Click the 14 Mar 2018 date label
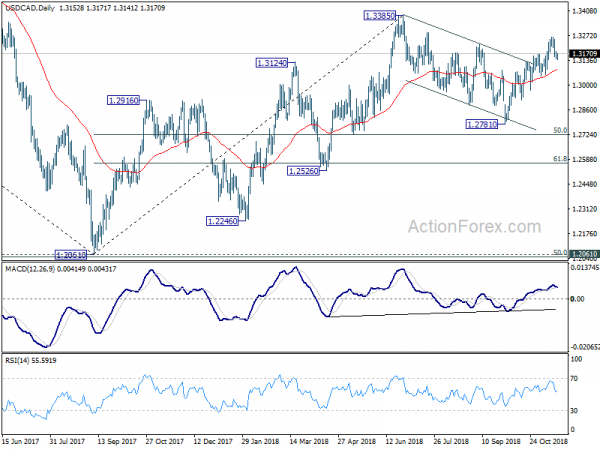 pyautogui.click(x=309, y=441)
